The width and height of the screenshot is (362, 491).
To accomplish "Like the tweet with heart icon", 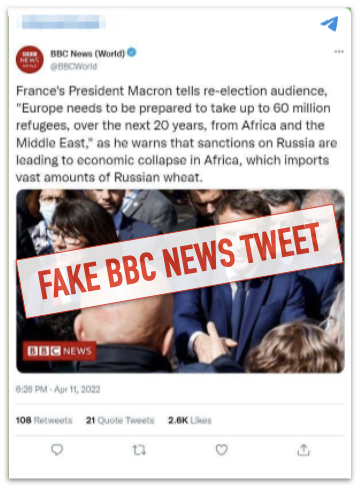I will point(221,450).
